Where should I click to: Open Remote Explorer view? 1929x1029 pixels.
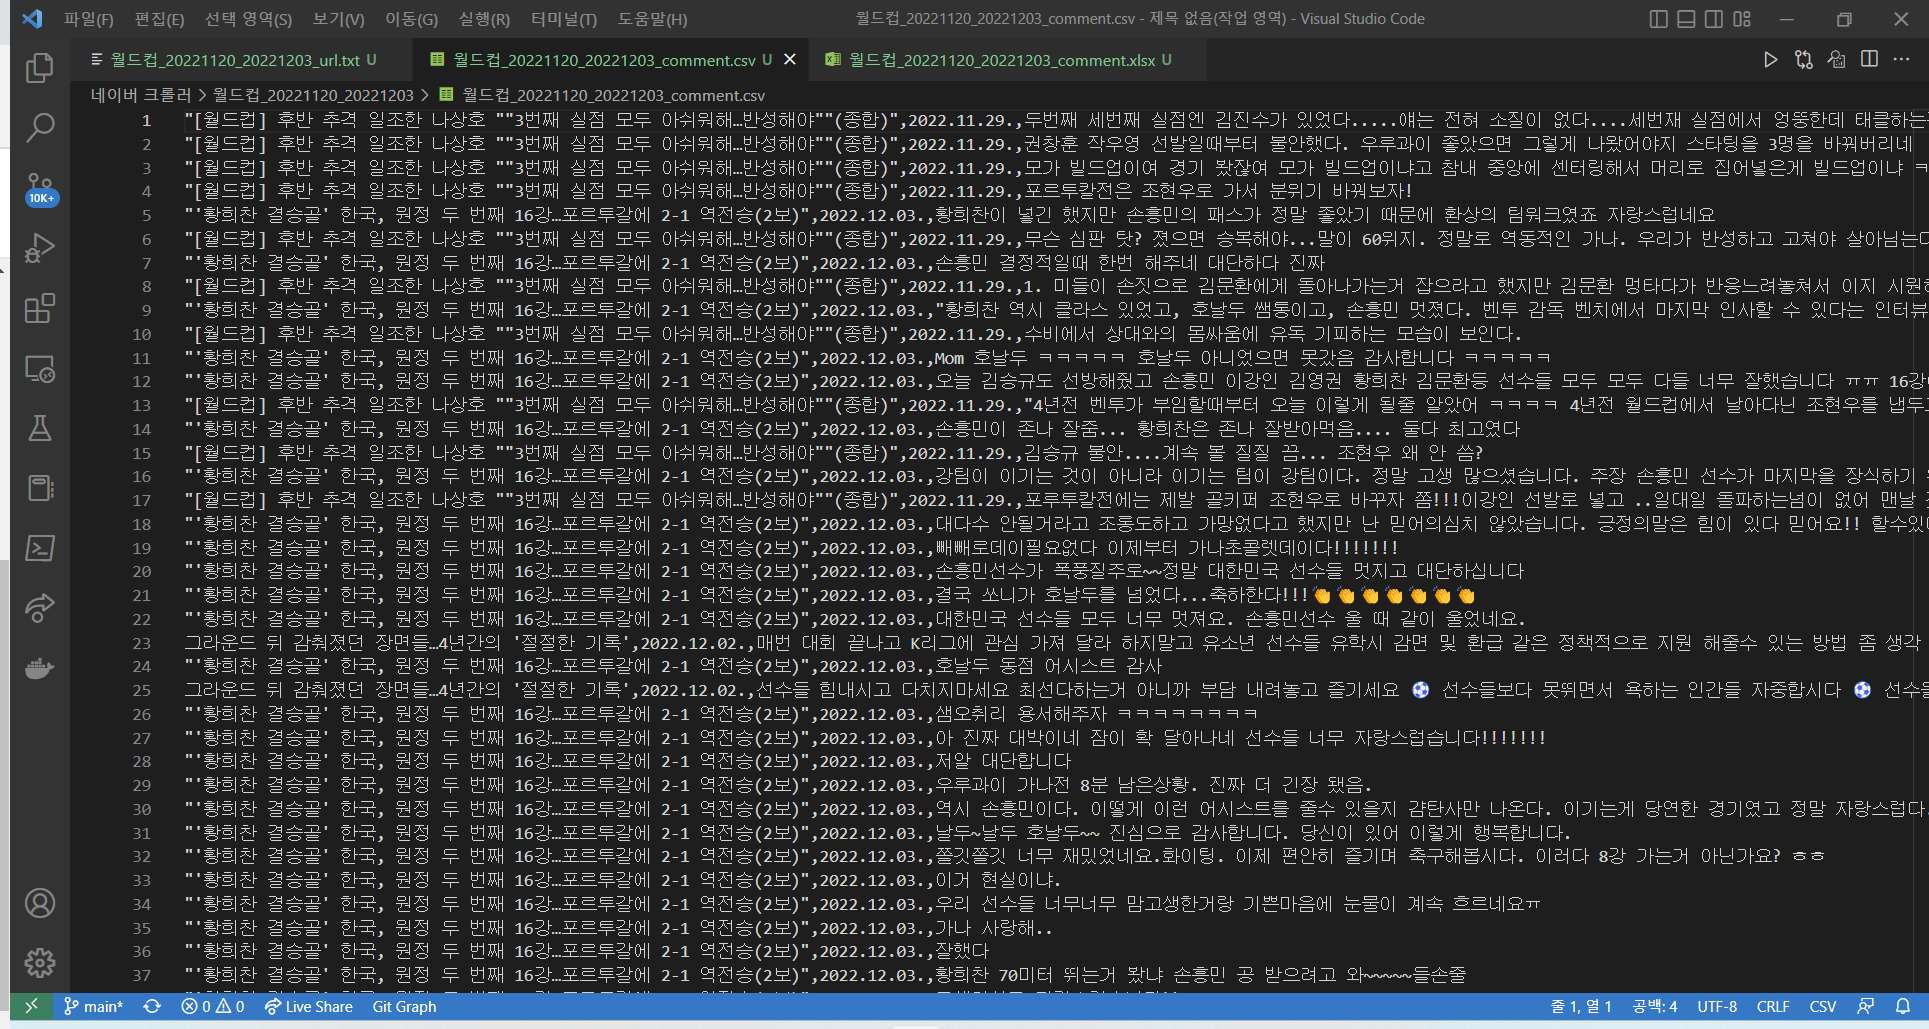pyautogui.click(x=40, y=368)
